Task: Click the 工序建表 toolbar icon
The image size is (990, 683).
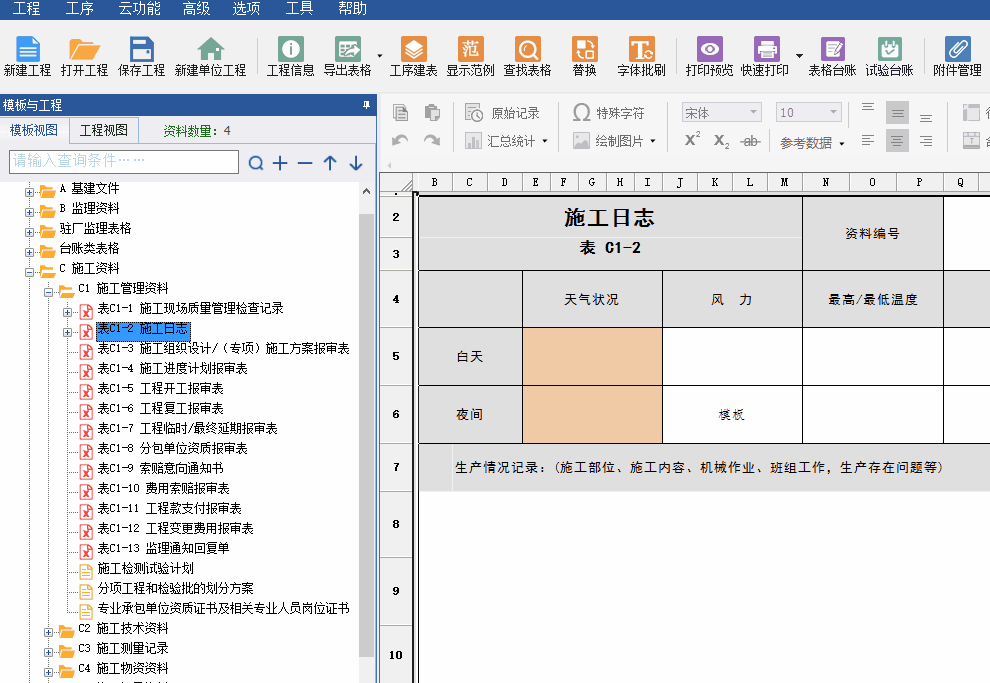Action: click(413, 56)
